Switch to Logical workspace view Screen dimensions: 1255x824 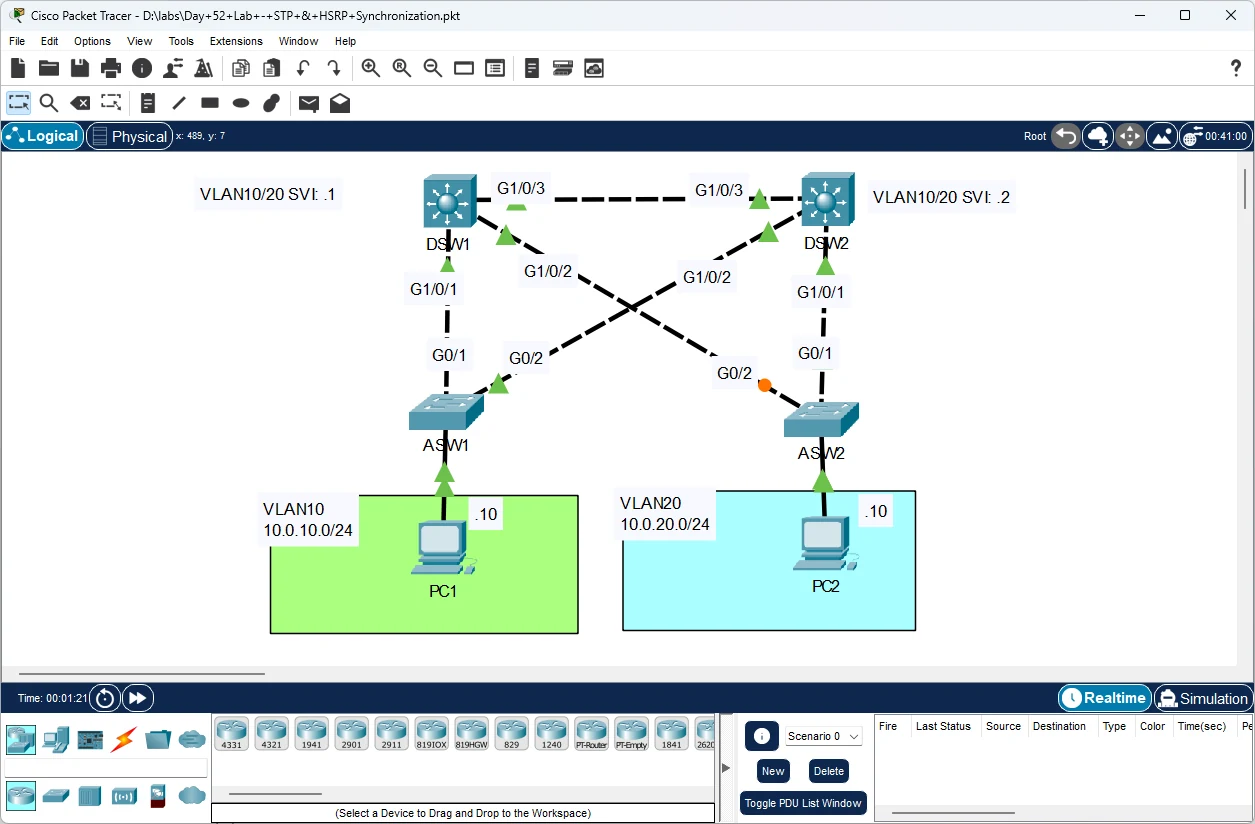(x=42, y=136)
